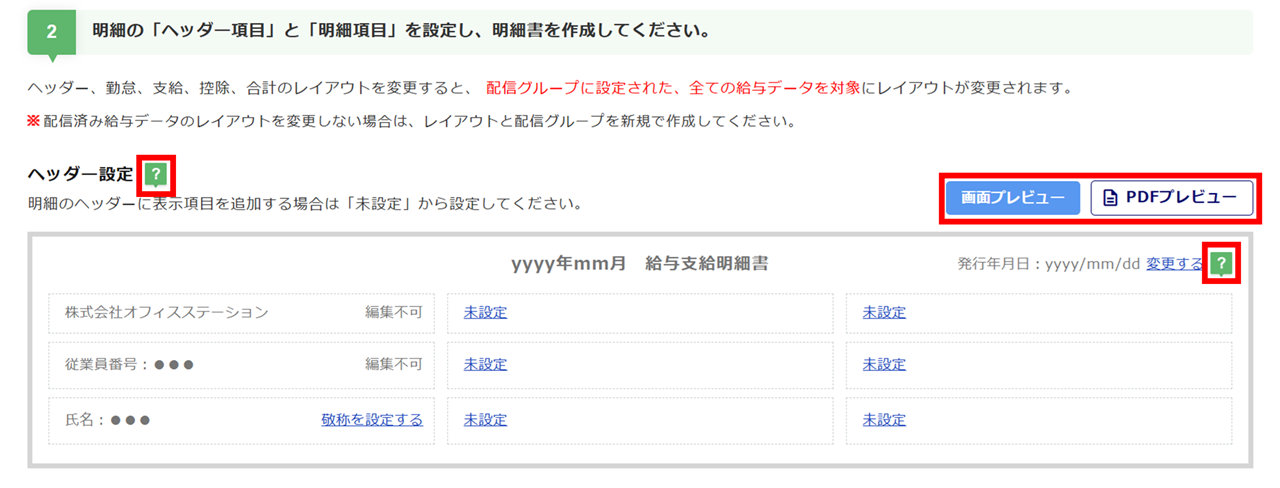Screen dimensions: 1280x488
Task: Click right-column 未設定 in the 氏名 row
Action: click(x=884, y=419)
